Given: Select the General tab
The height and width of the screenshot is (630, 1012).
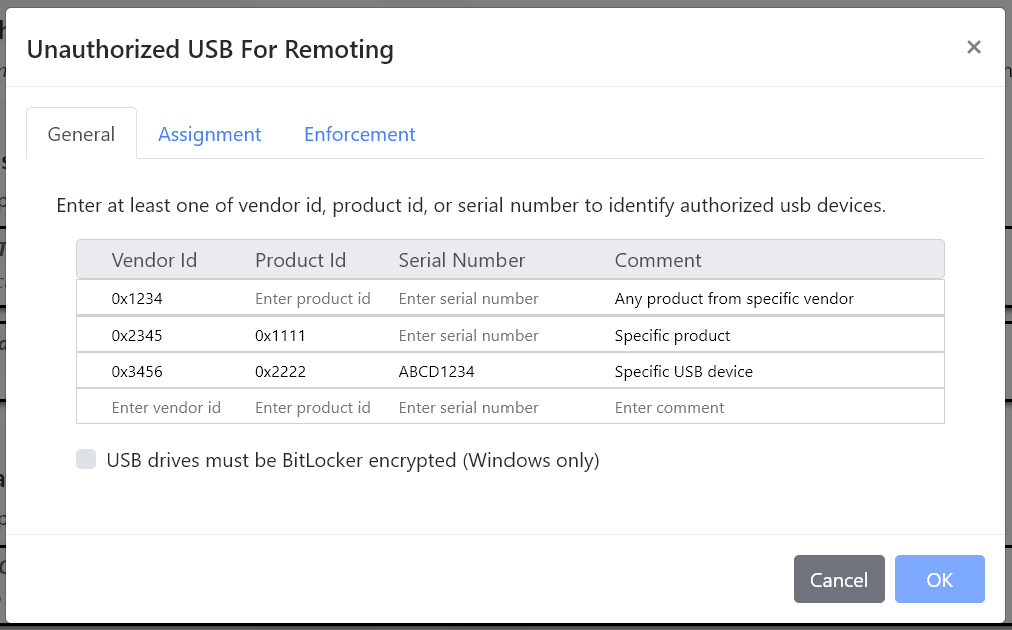Looking at the screenshot, I should coord(81,133).
